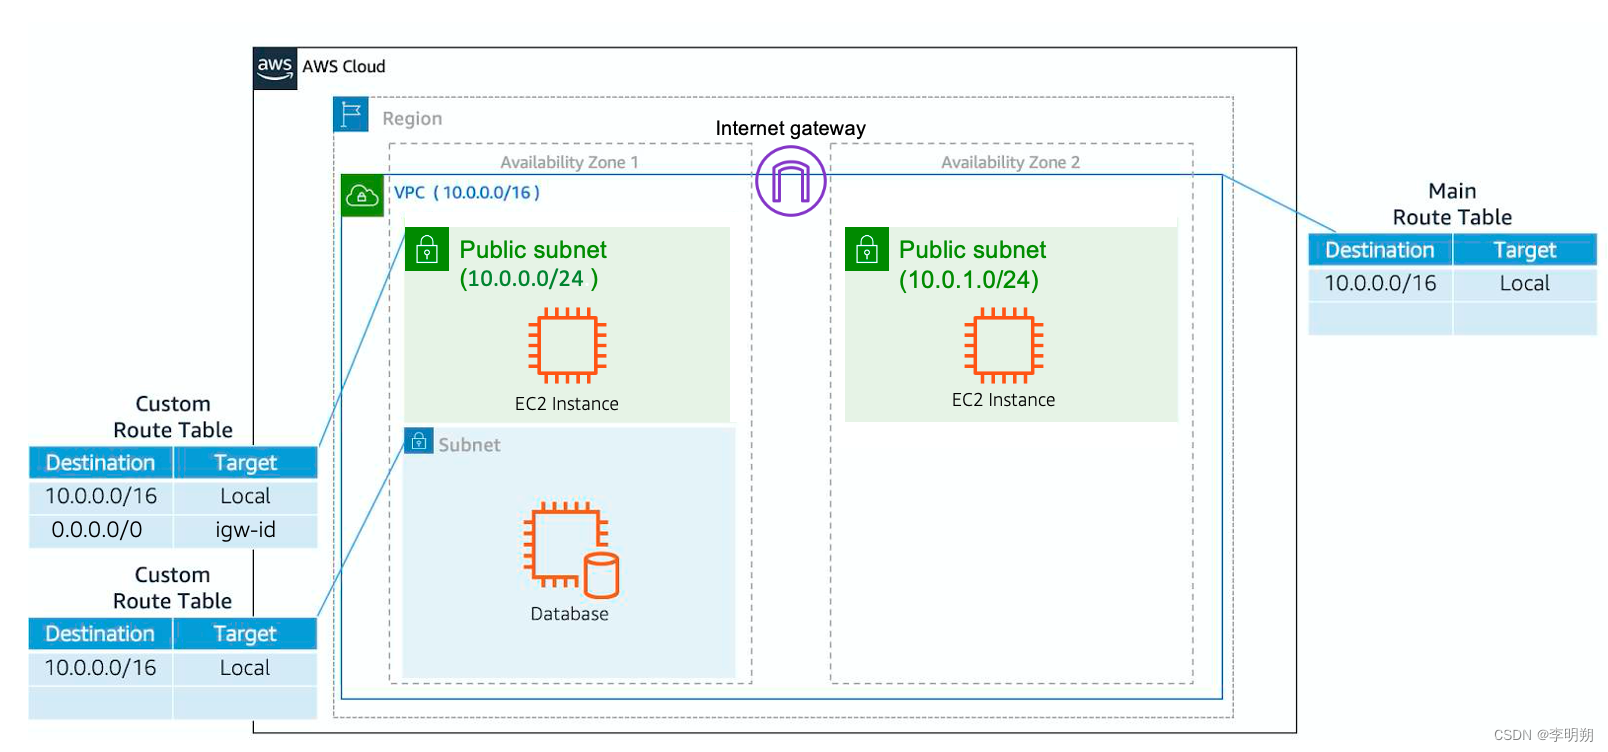Click the Database label
The width and height of the screenshot is (1608, 752).
(x=569, y=614)
